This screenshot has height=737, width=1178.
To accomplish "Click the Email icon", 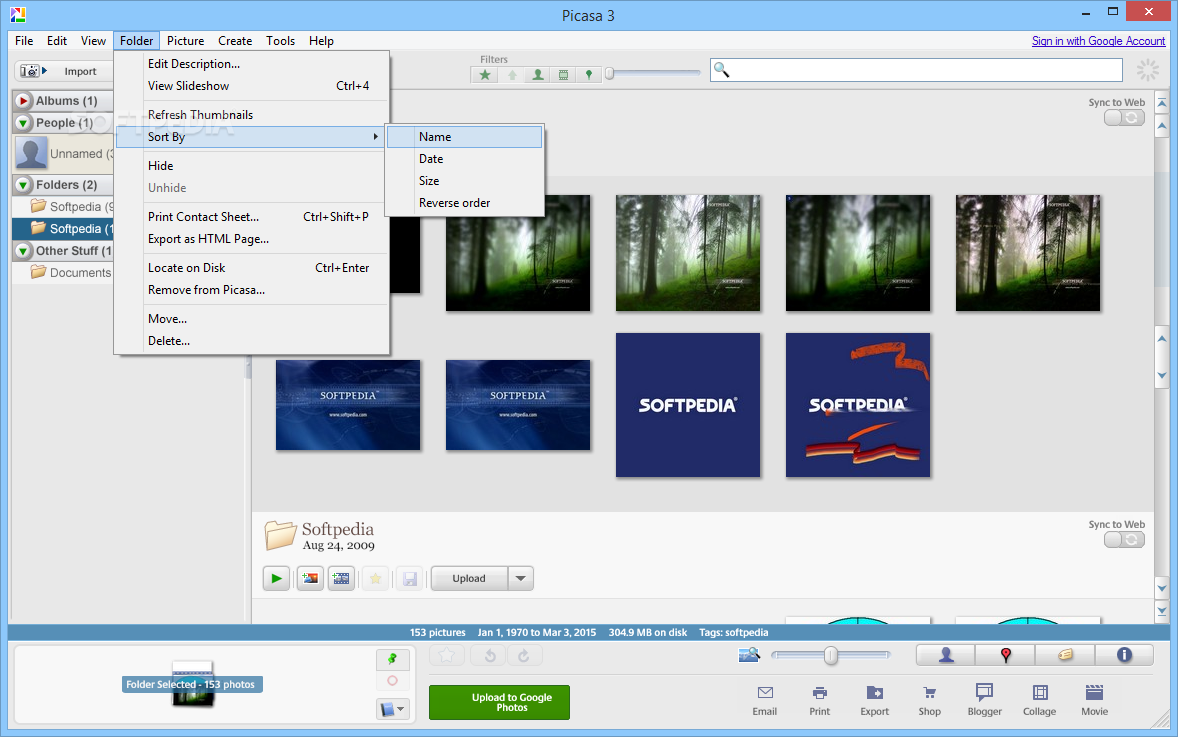I will (x=765, y=693).
